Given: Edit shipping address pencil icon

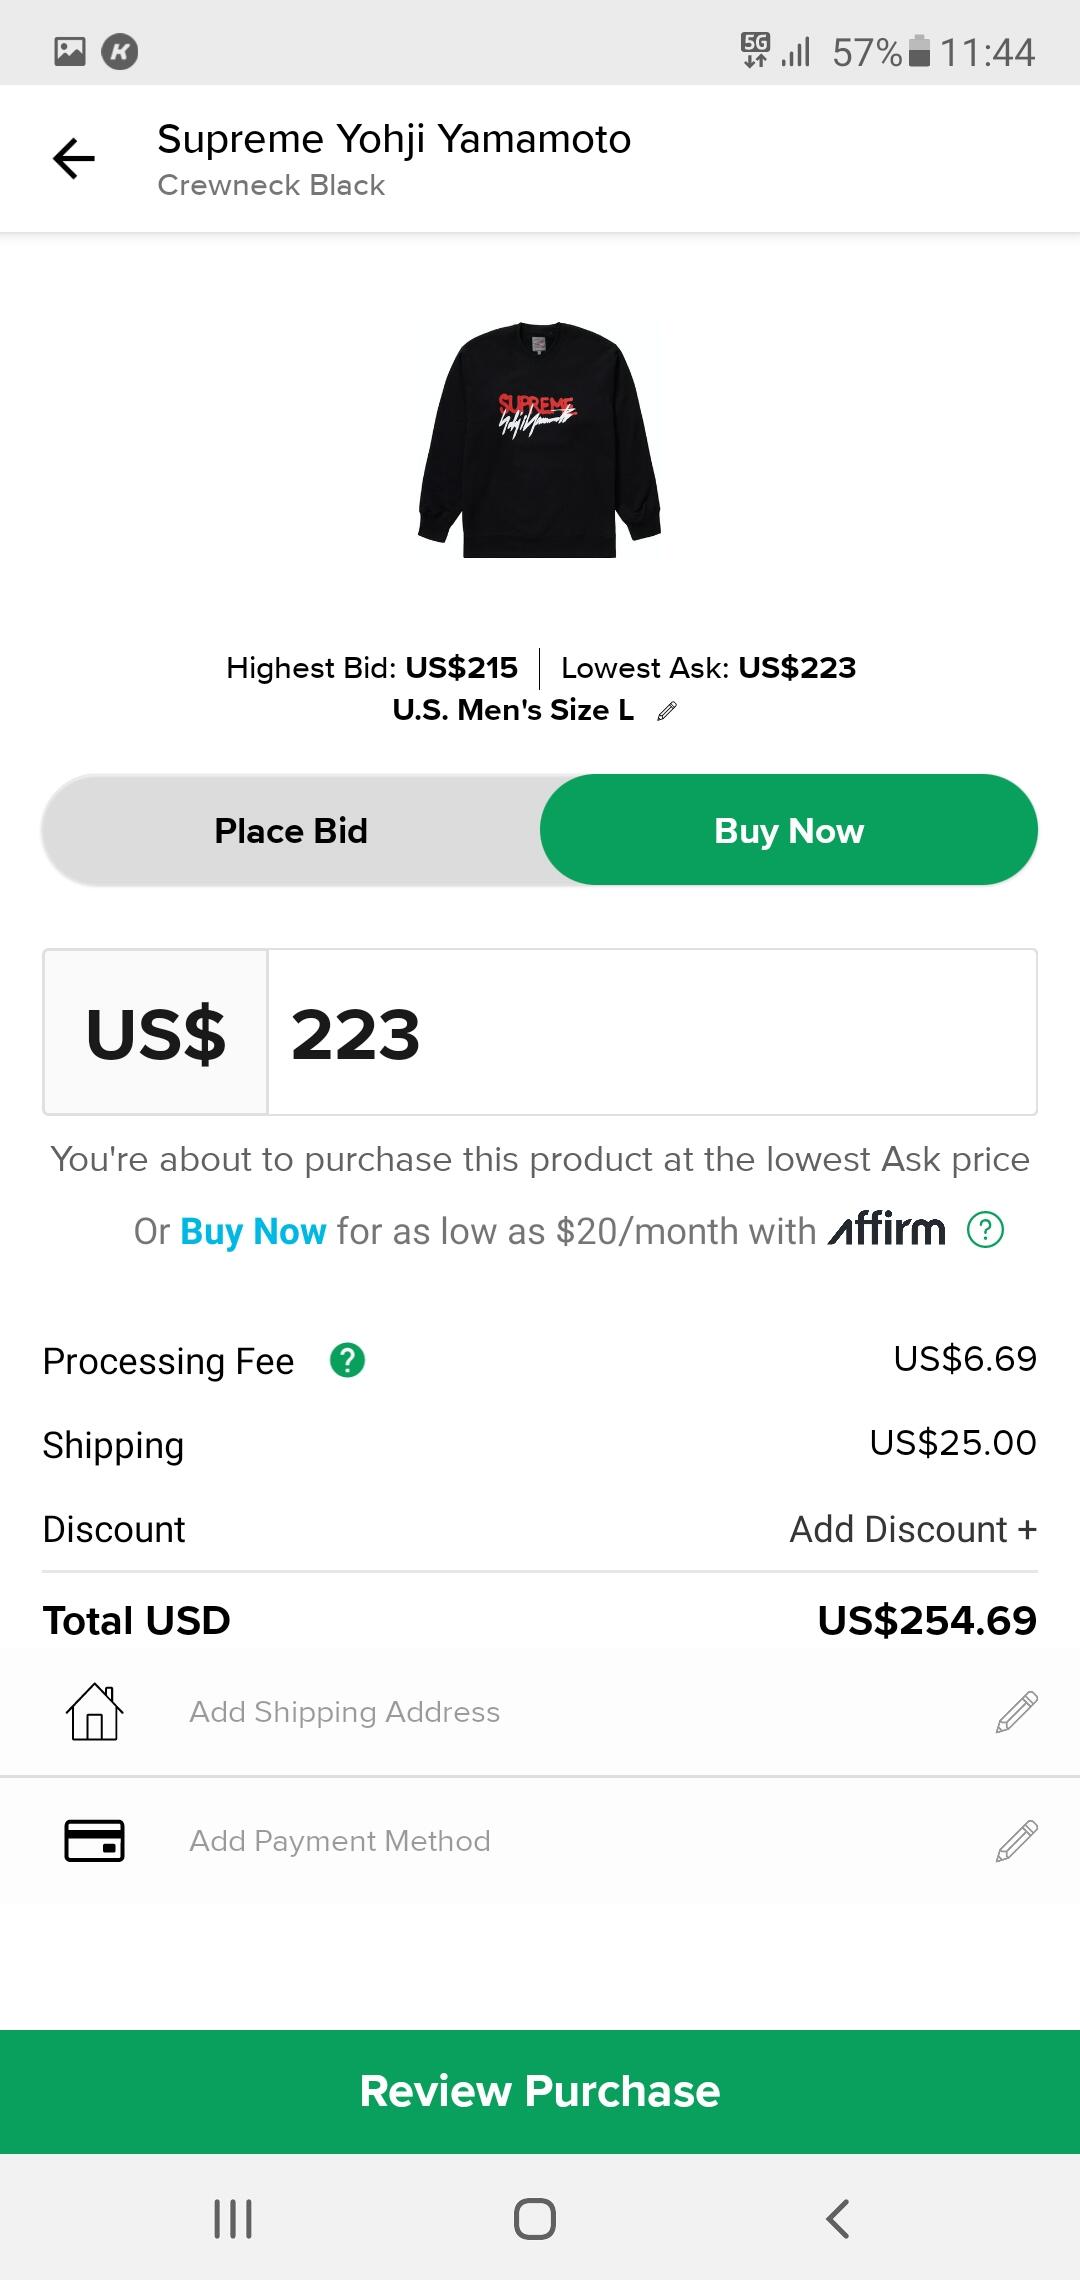Looking at the screenshot, I should point(1016,1712).
